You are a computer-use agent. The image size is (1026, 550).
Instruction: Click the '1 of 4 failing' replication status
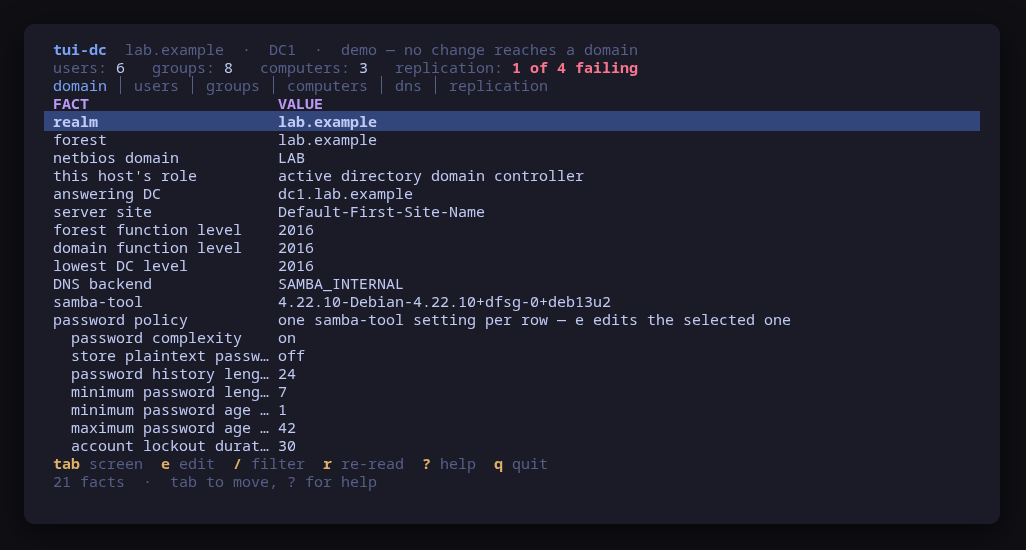(575, 68)
